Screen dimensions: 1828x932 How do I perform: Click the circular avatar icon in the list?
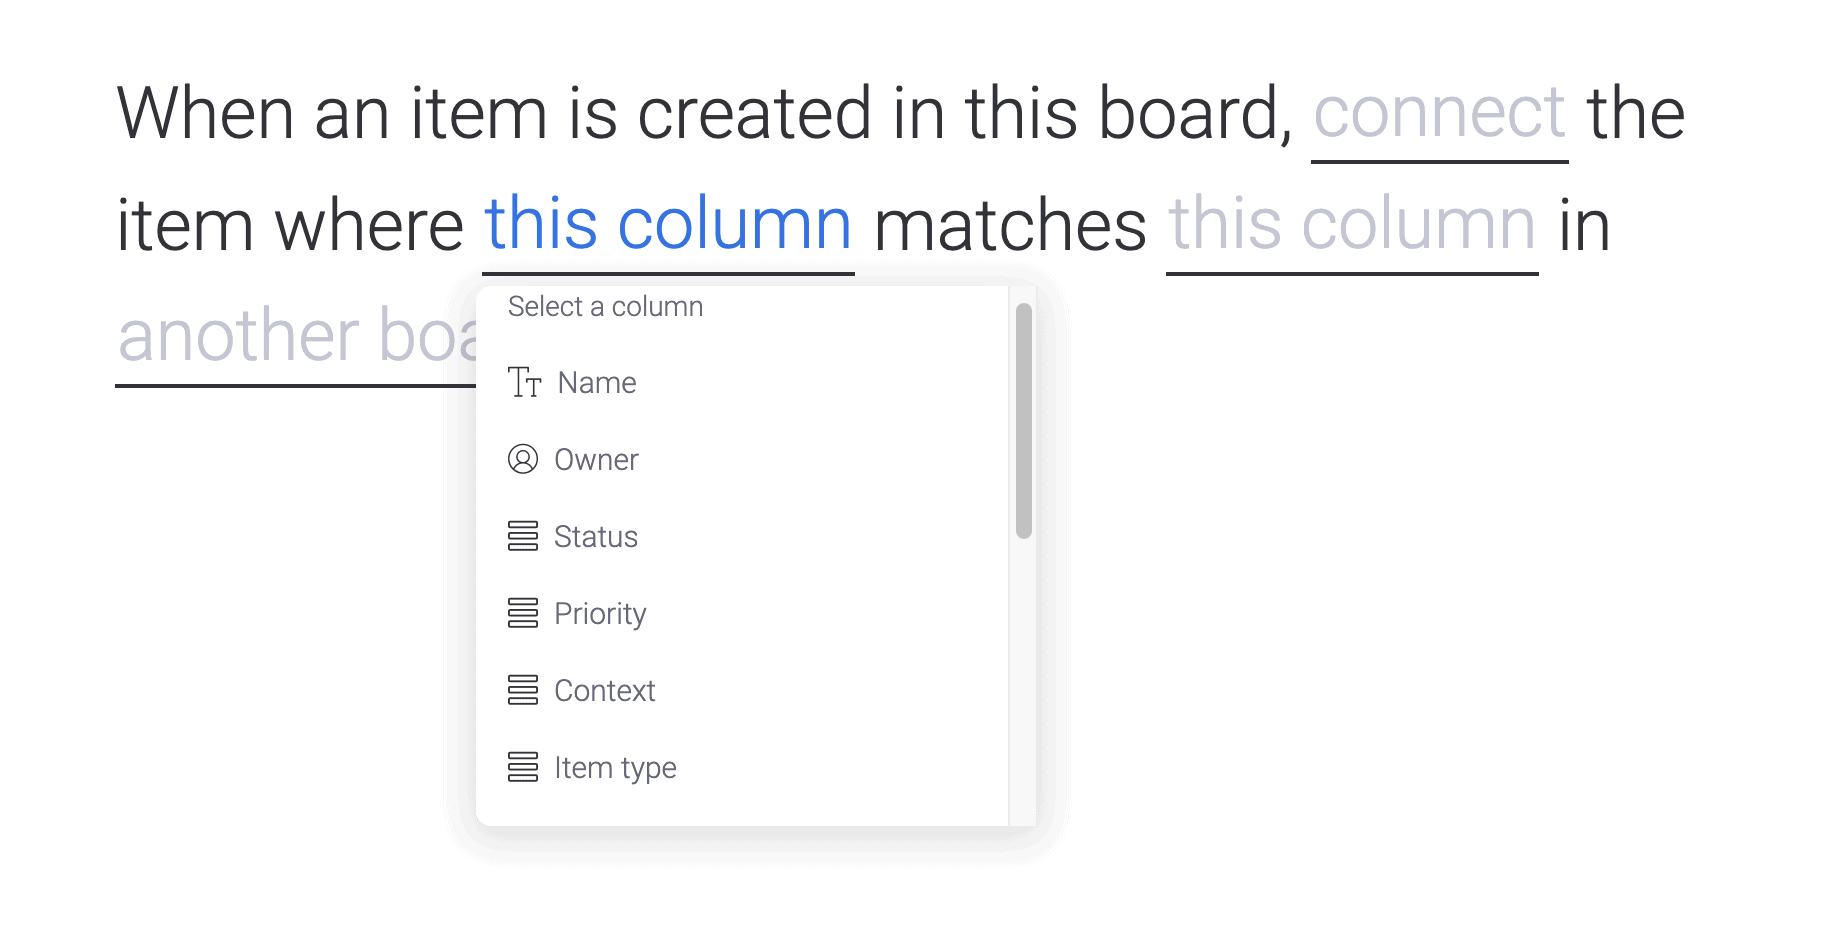point(524,460)
